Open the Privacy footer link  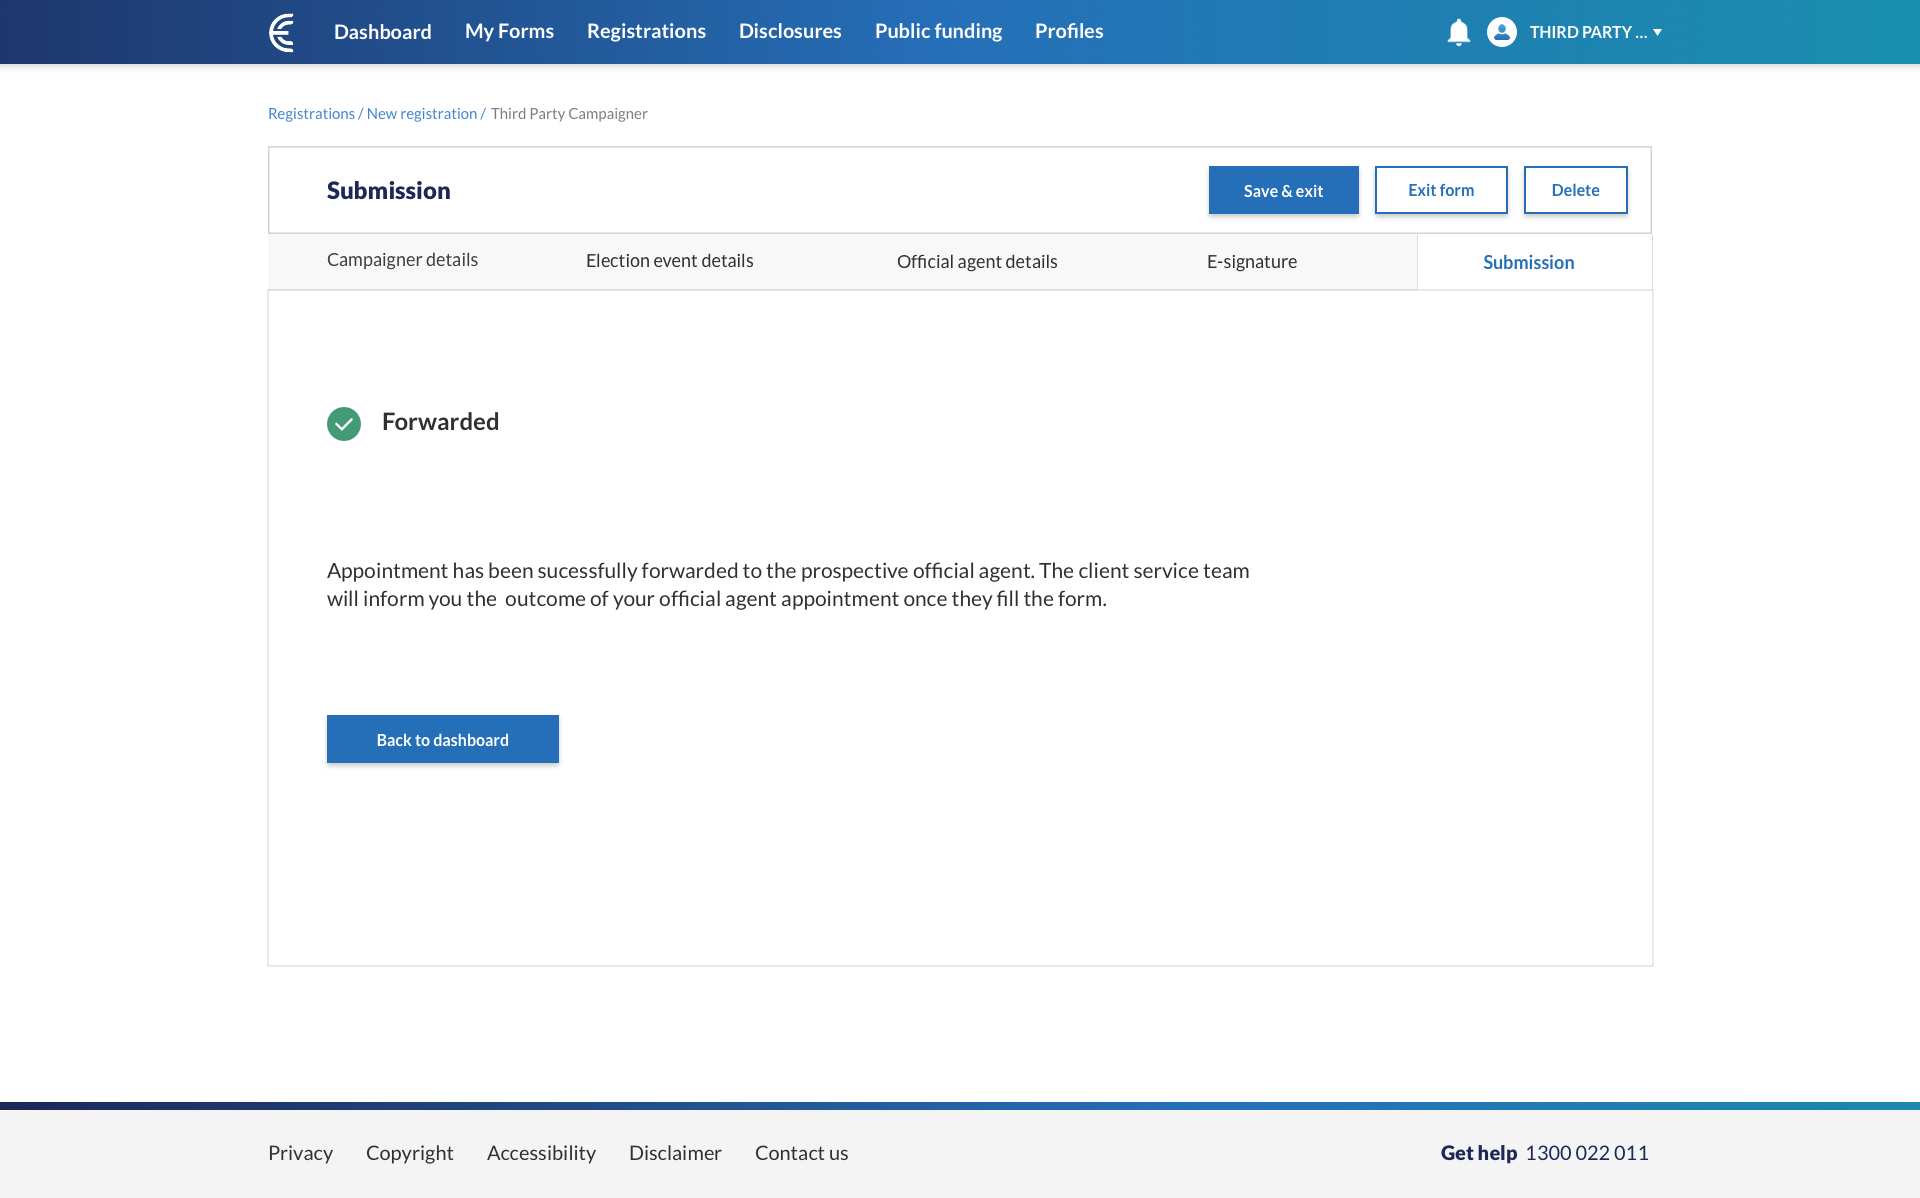[x=300, y=1153]
